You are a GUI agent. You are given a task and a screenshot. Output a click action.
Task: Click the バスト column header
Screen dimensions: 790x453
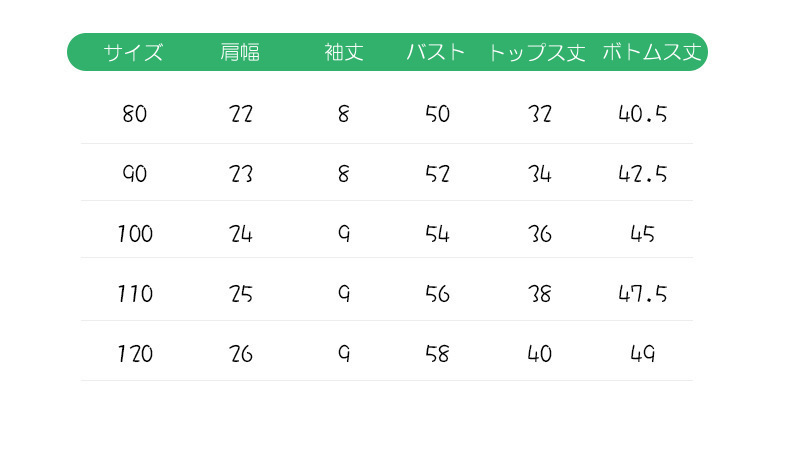click(x=435, y=52)
